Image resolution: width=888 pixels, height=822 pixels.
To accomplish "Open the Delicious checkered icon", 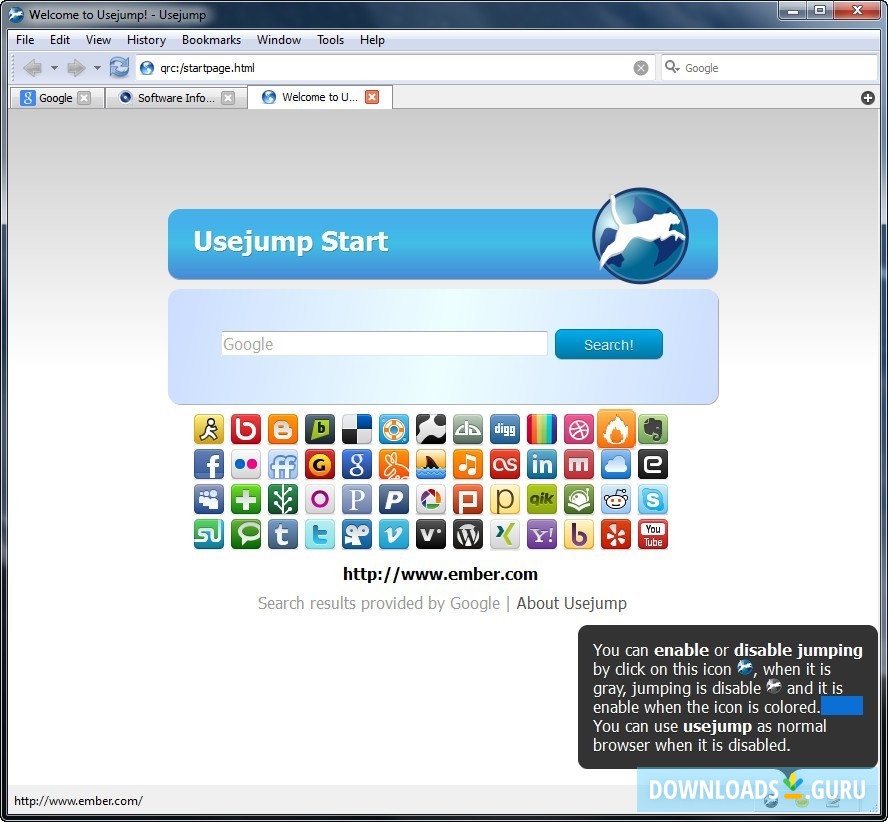I will click(357, 429).
